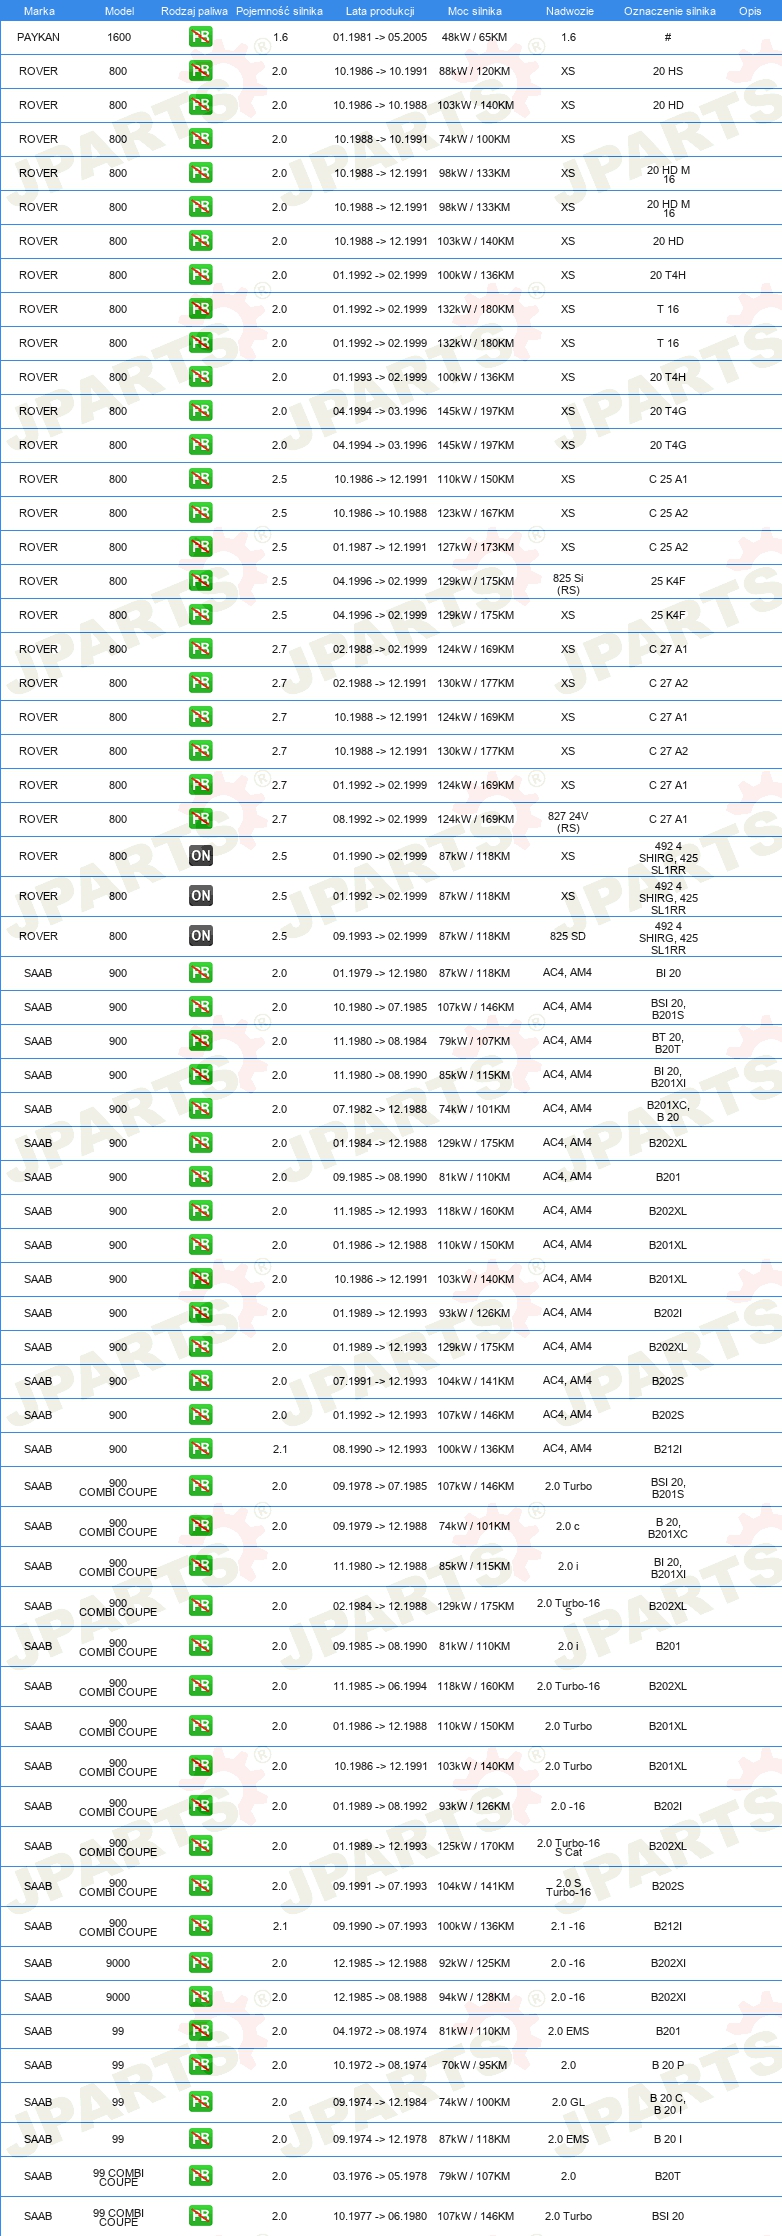Click the petrol icon in the ROVER 825 Si (RS) row
The width and height of the screenshot is (782, 2236).
click(x=201, y=581)
